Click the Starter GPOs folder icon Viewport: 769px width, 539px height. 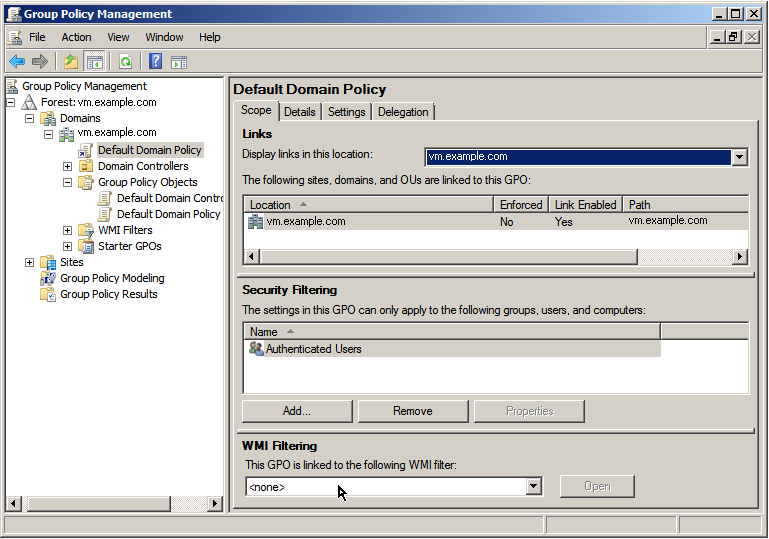(x=86, y=246)
